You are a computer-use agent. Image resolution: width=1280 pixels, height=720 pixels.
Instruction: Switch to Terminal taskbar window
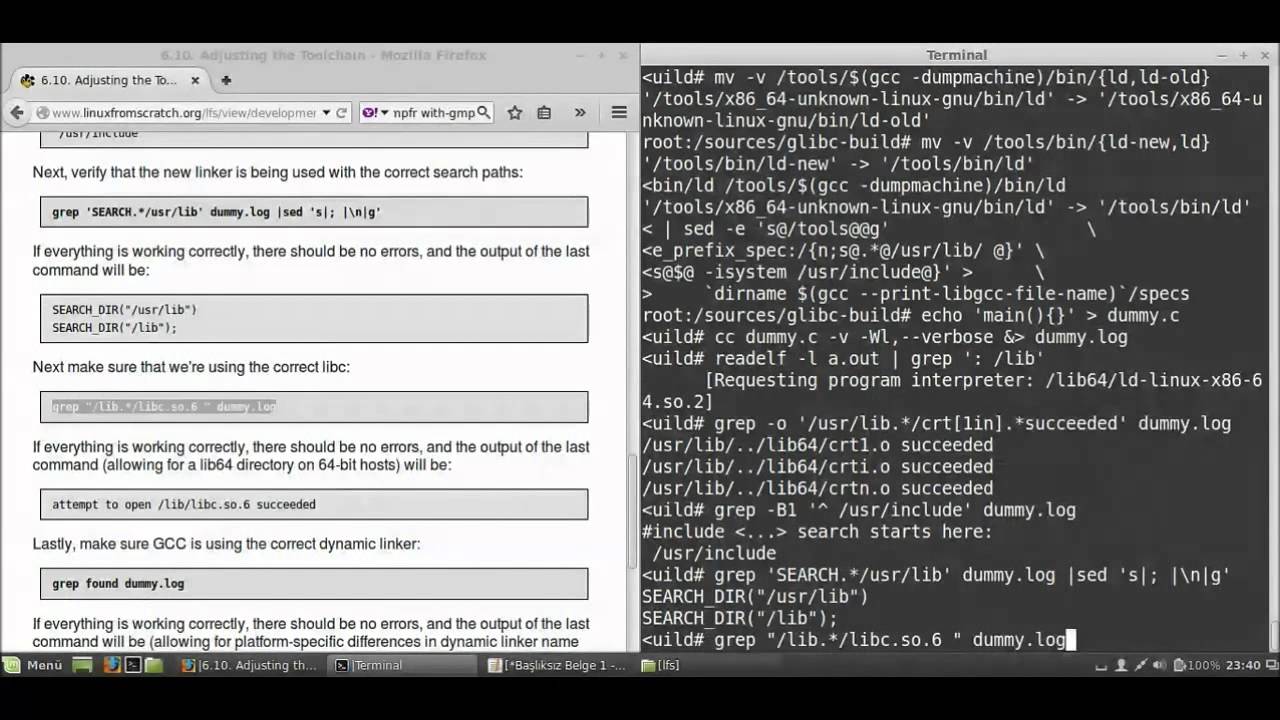click(x=404, y=665)
